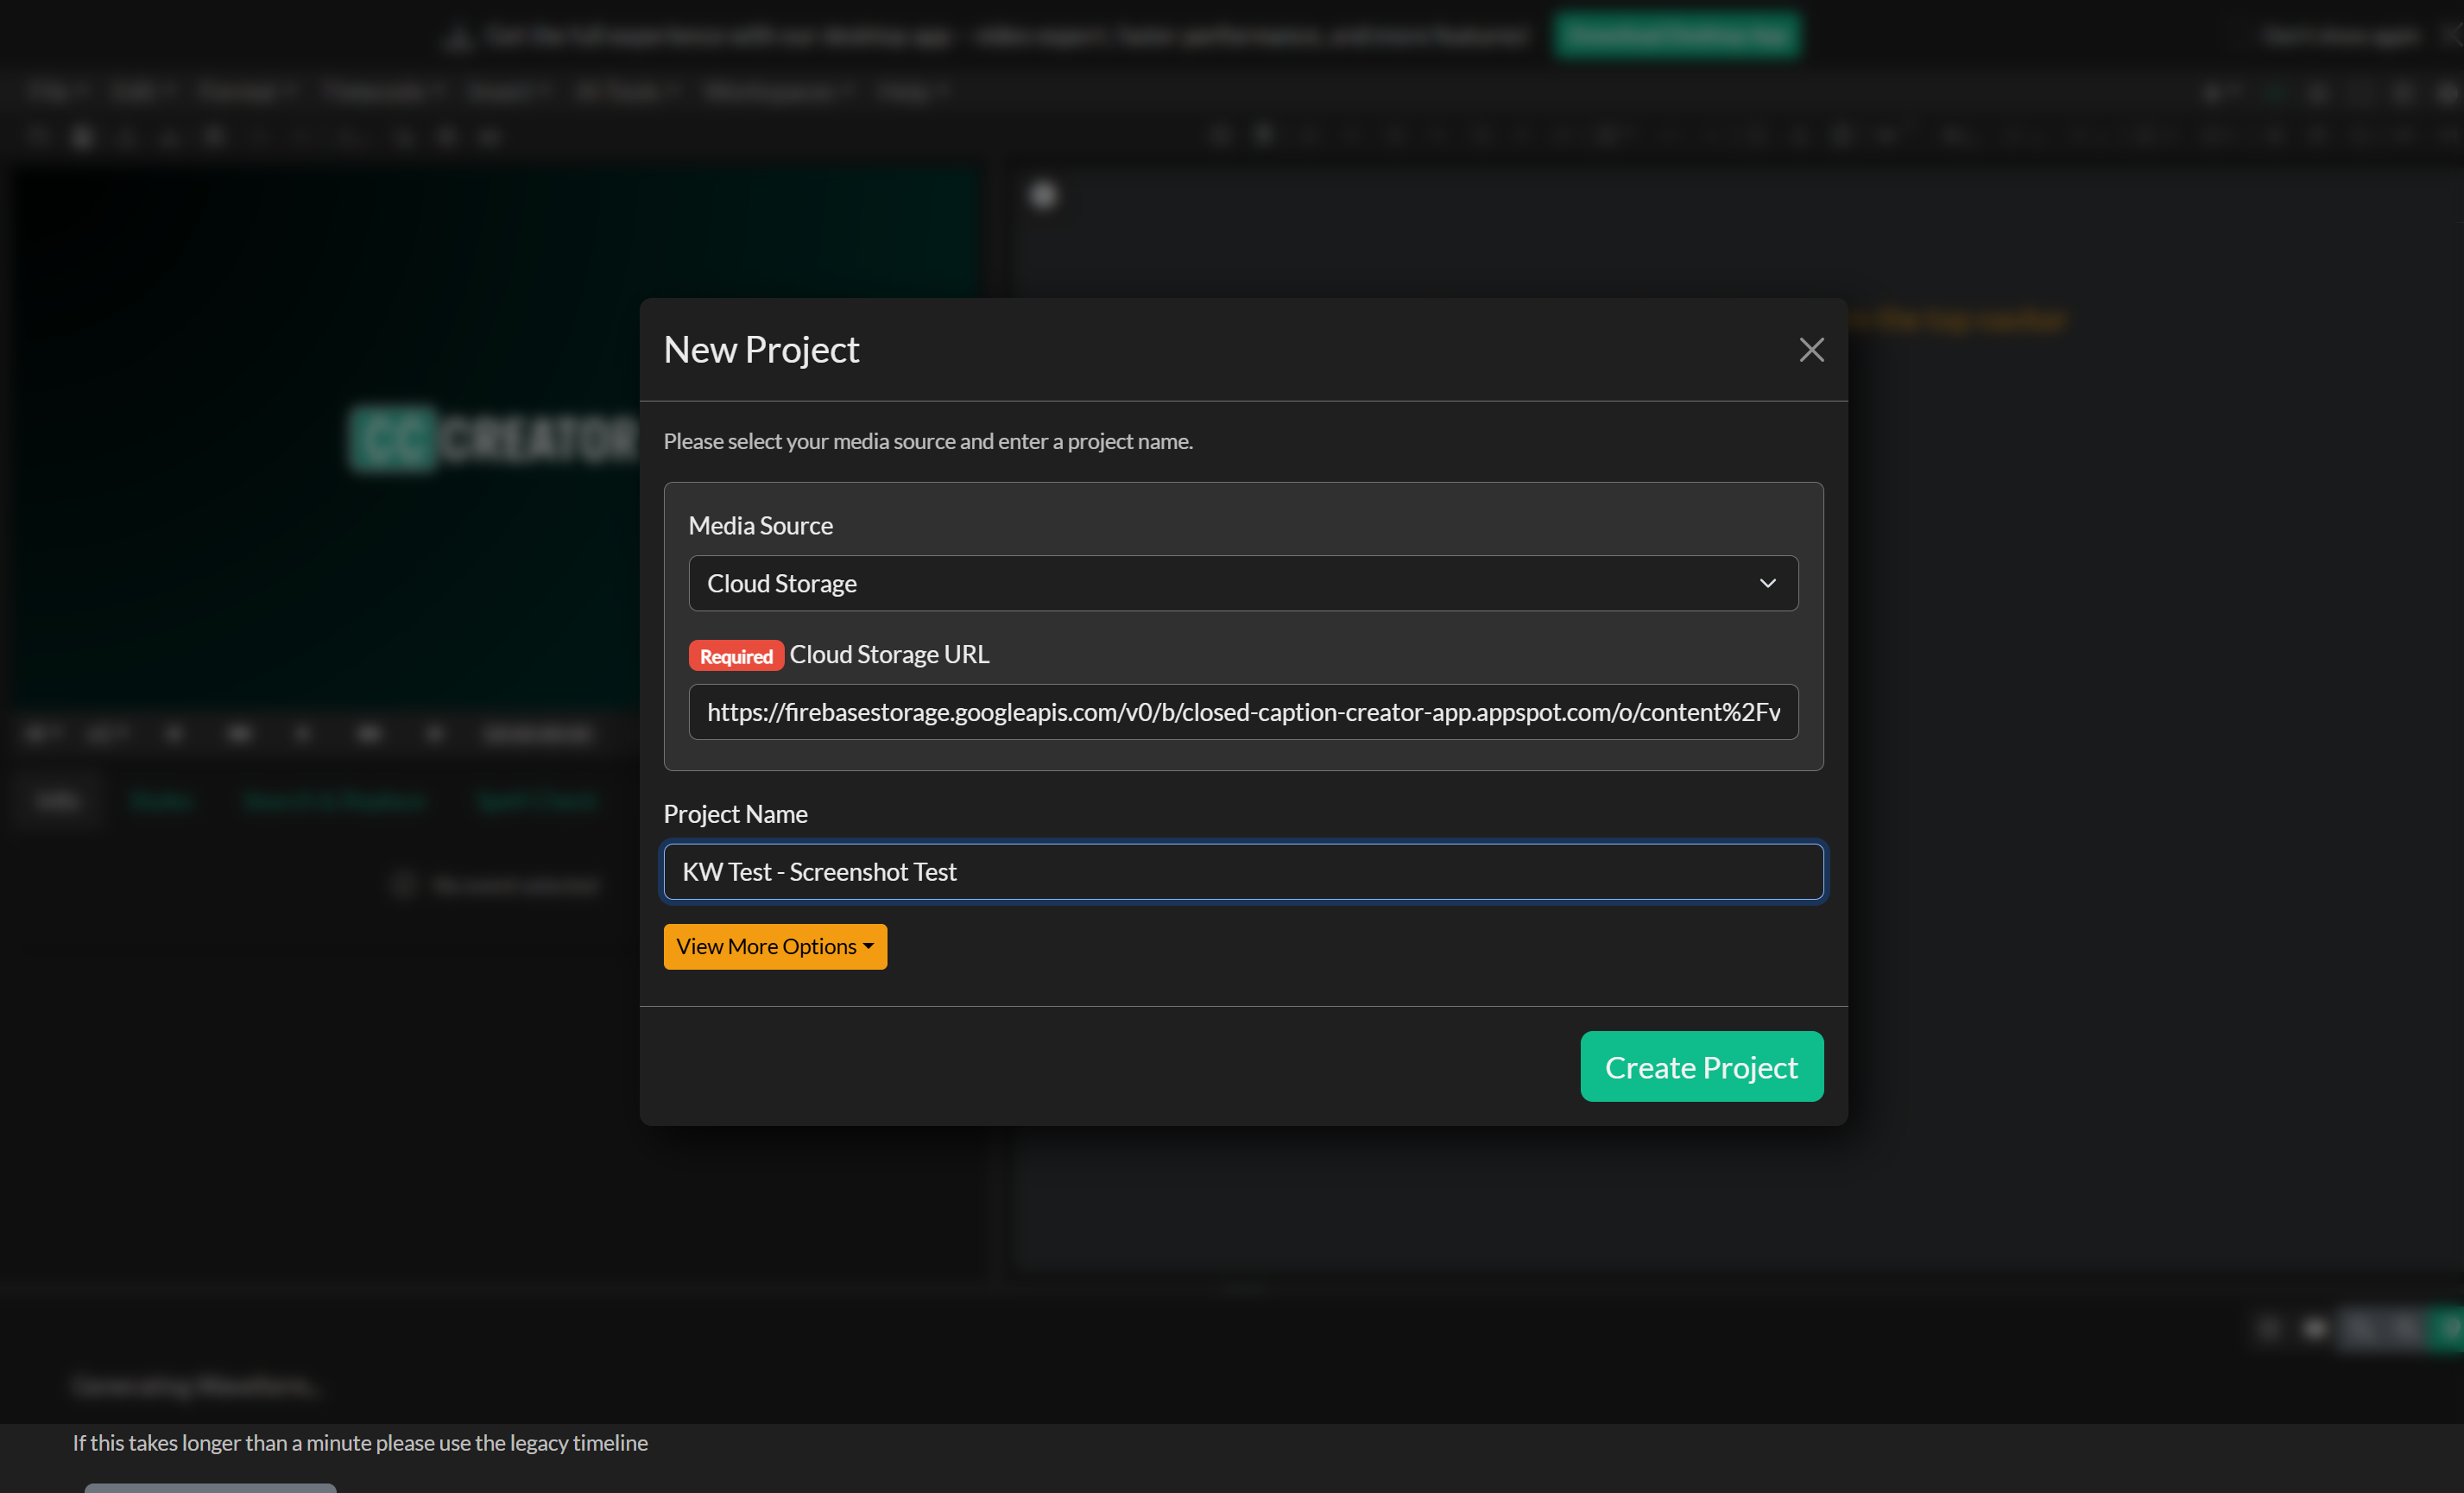The height and width of the screenshot is (1493, 2464).
Task: Click the green download button in the top banner
Action: click(1676, 35)
